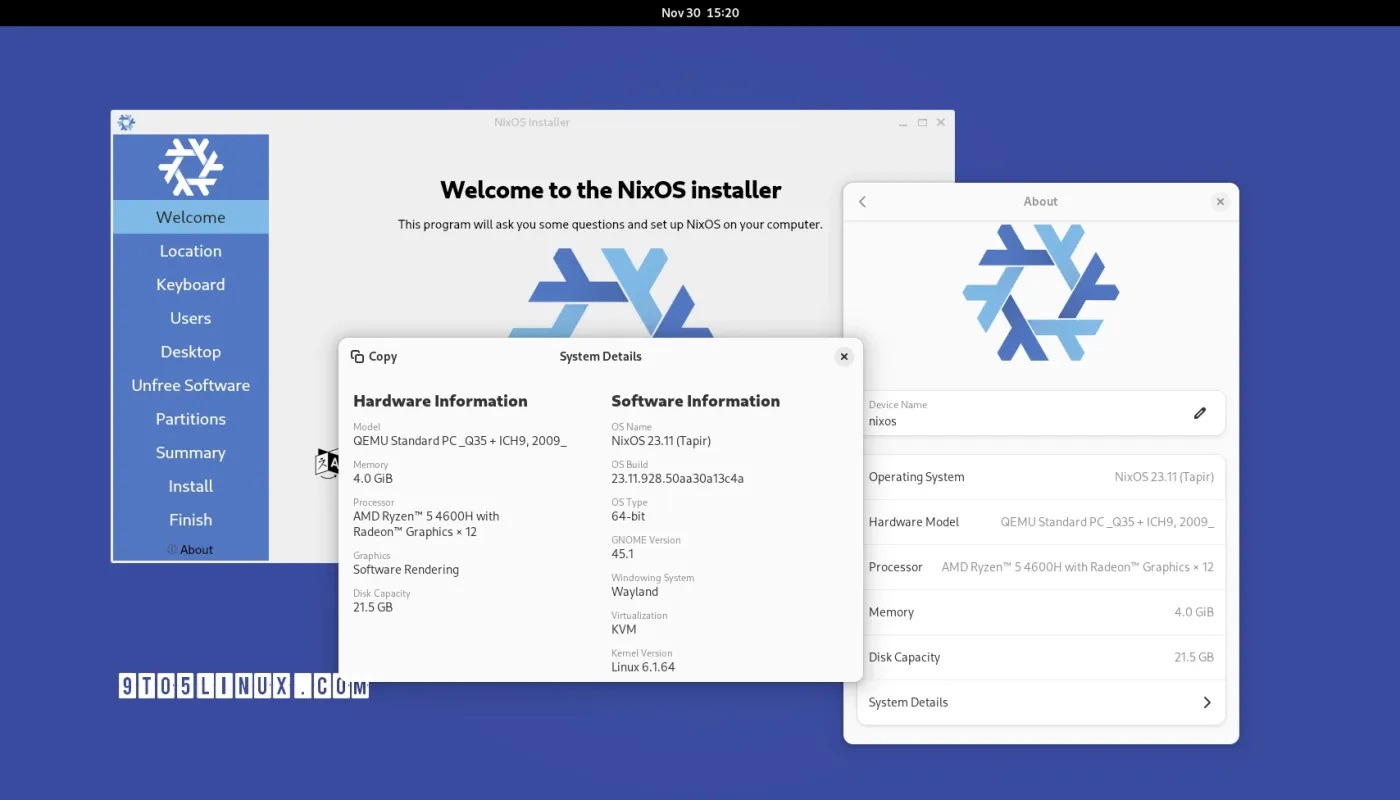Select the Summary step in the sidebar
Viewport: 1400px width, 800px height.
(190, 452)
